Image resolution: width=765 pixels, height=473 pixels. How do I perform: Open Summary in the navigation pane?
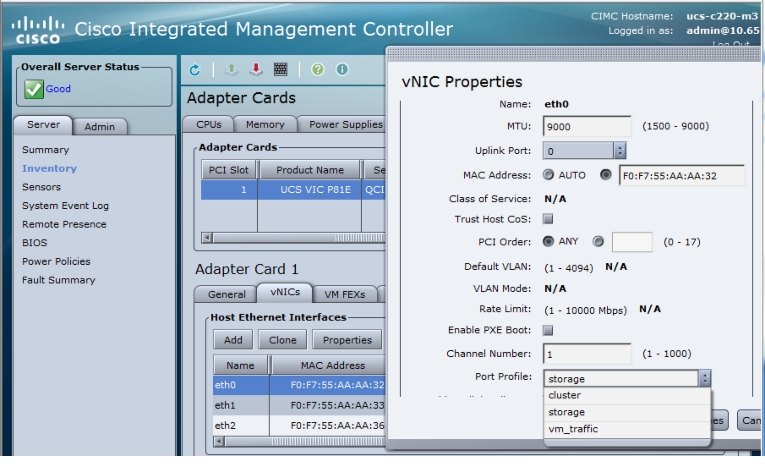pos(45,150)
